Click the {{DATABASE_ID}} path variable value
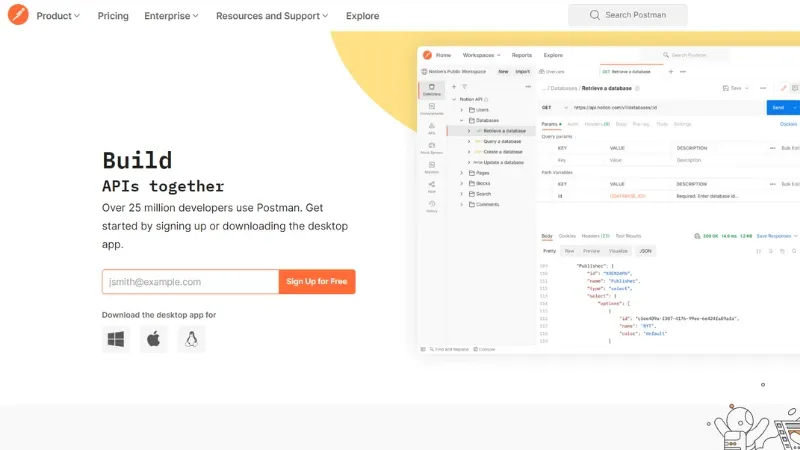The height and width of the screenshot is (450, 800). click(x=628, y=196)
